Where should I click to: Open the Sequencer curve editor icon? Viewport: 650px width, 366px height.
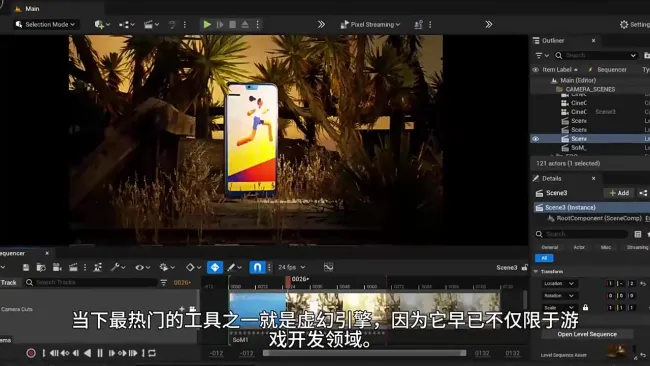tap(328, 267)
